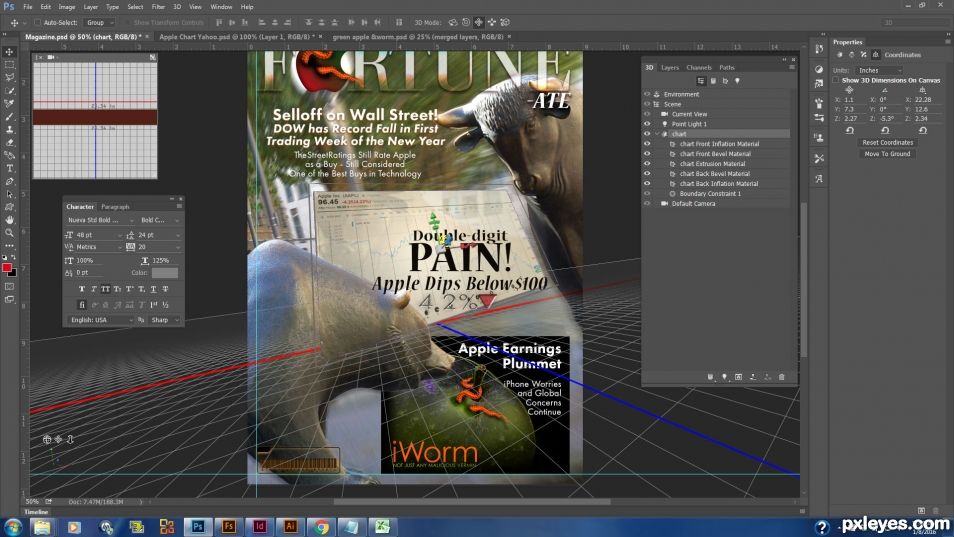Toggle Underline style in Character panel
The width and height of the screenshot is (954, 537).
[153, 289]
